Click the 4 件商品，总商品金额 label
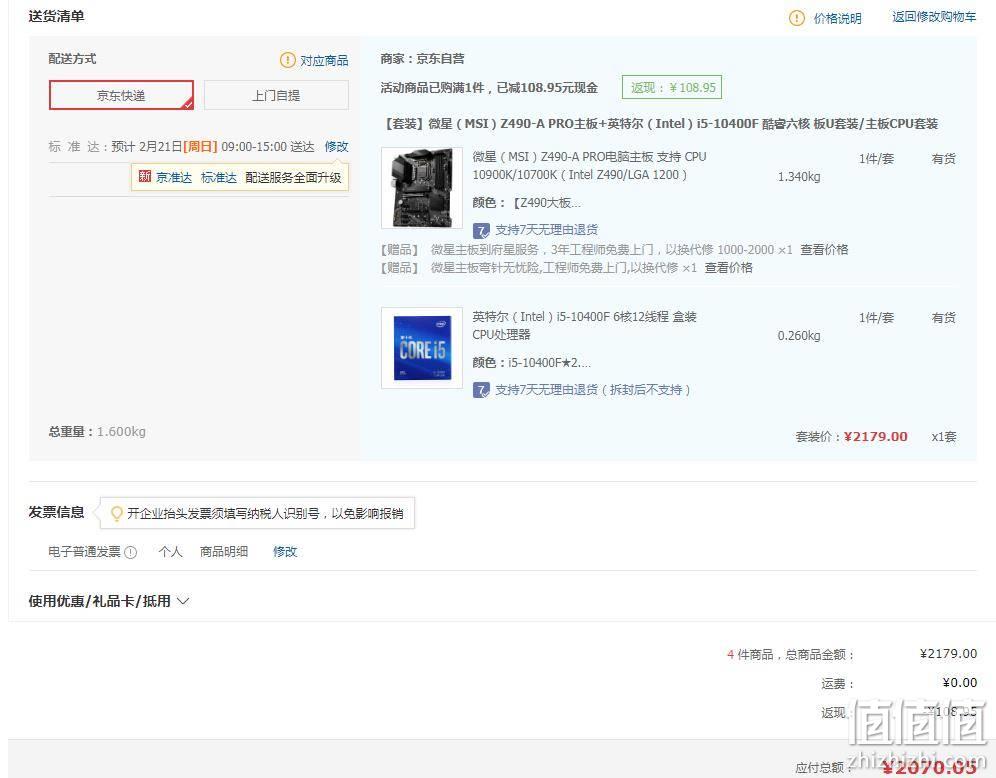Screen dimensions: 996x778 coord(791,654)
